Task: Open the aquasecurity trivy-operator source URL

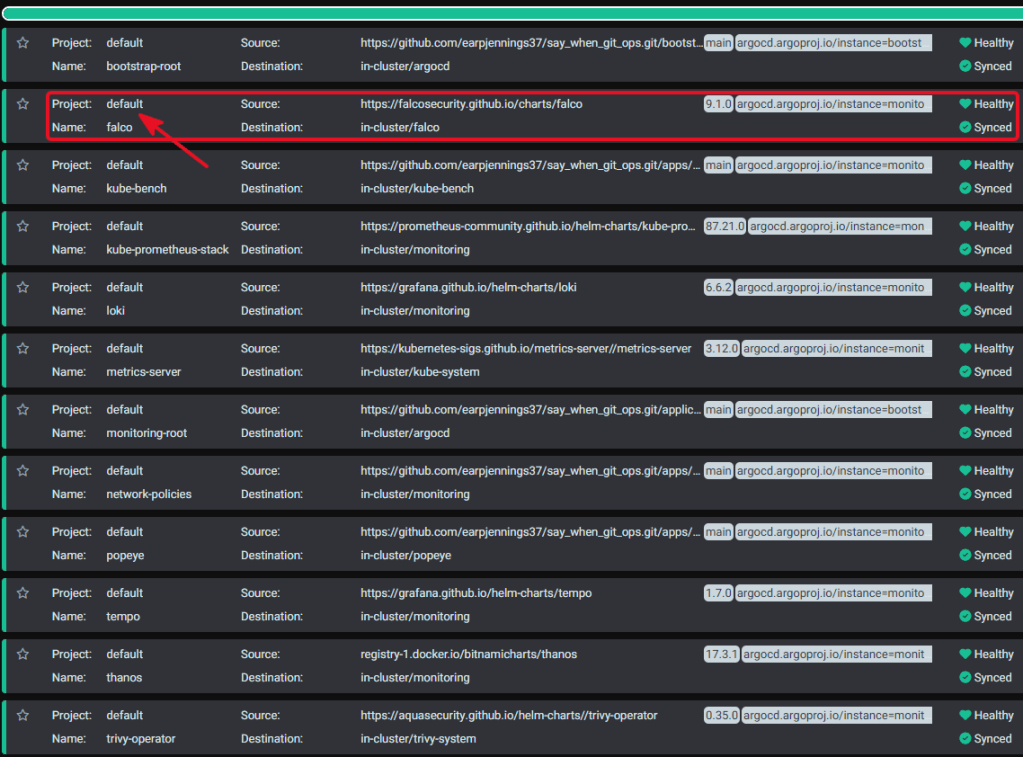Action: tap(509, 715)
